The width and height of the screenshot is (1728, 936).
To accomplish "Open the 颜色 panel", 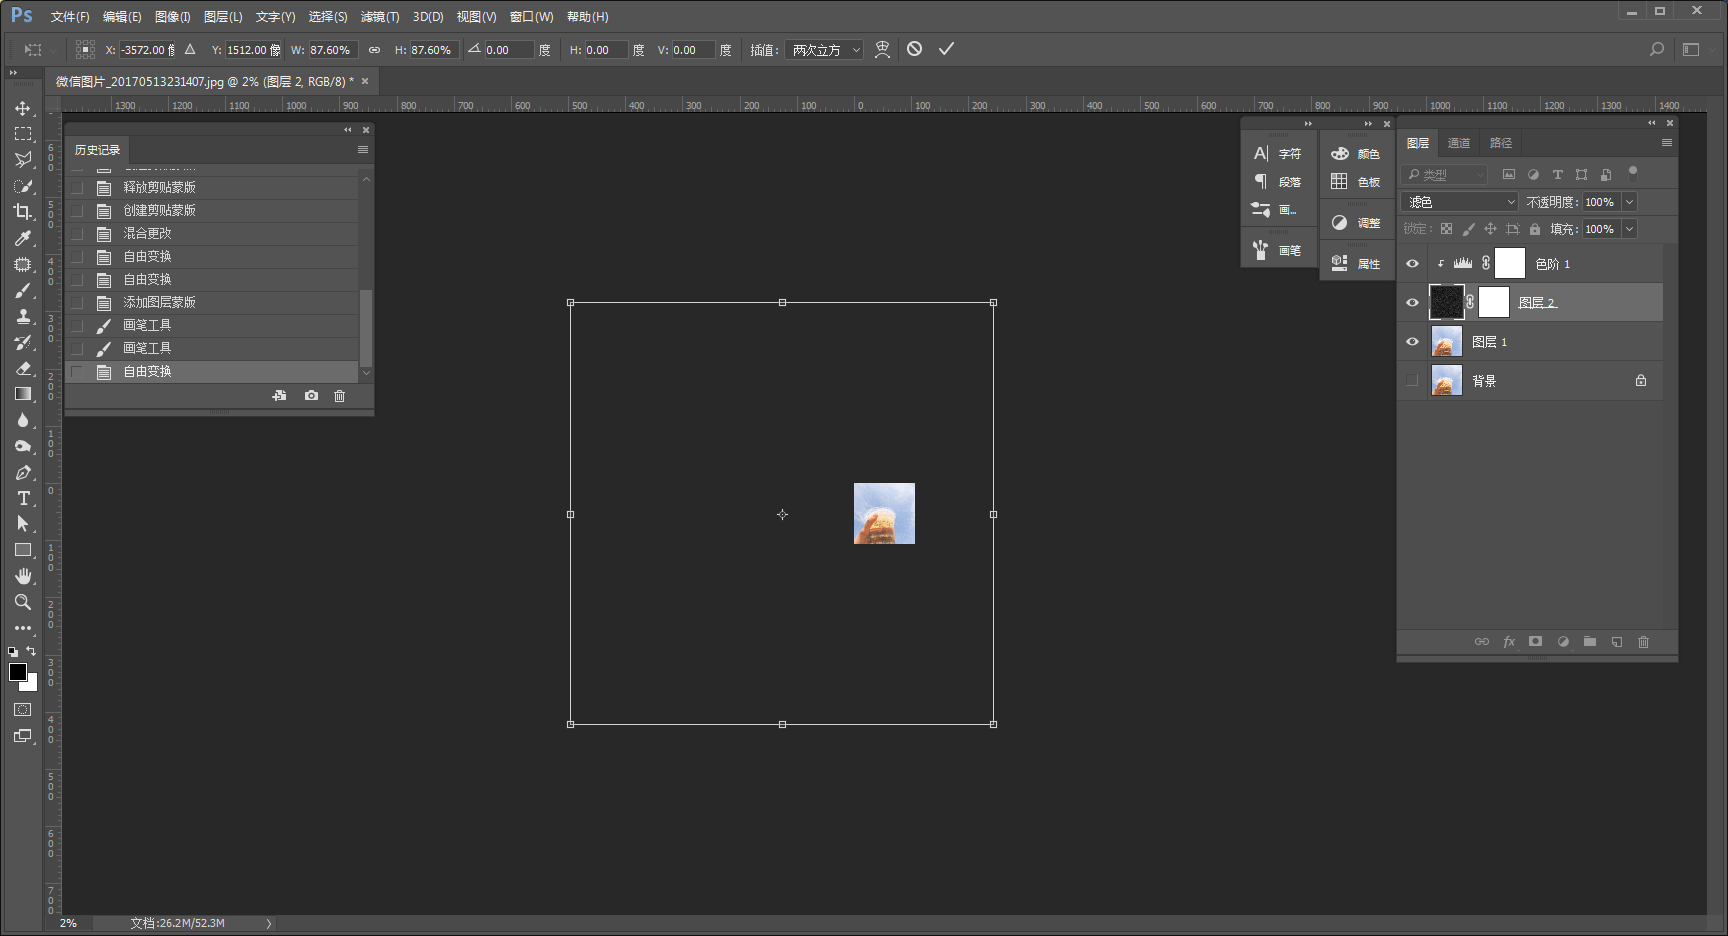I will pos(1356,154).
